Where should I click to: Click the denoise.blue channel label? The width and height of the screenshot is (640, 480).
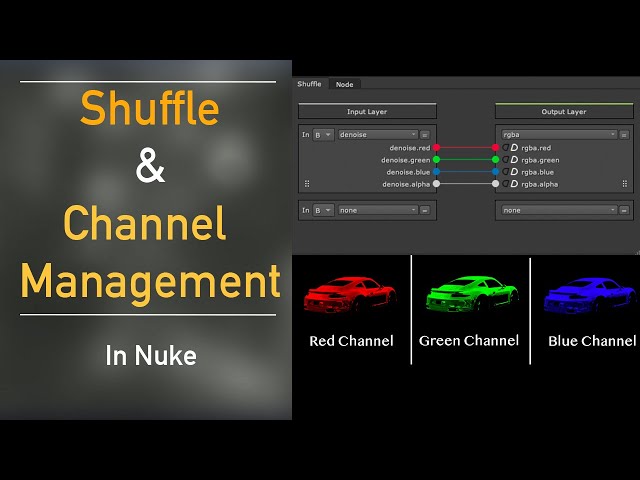coord(408,172)
